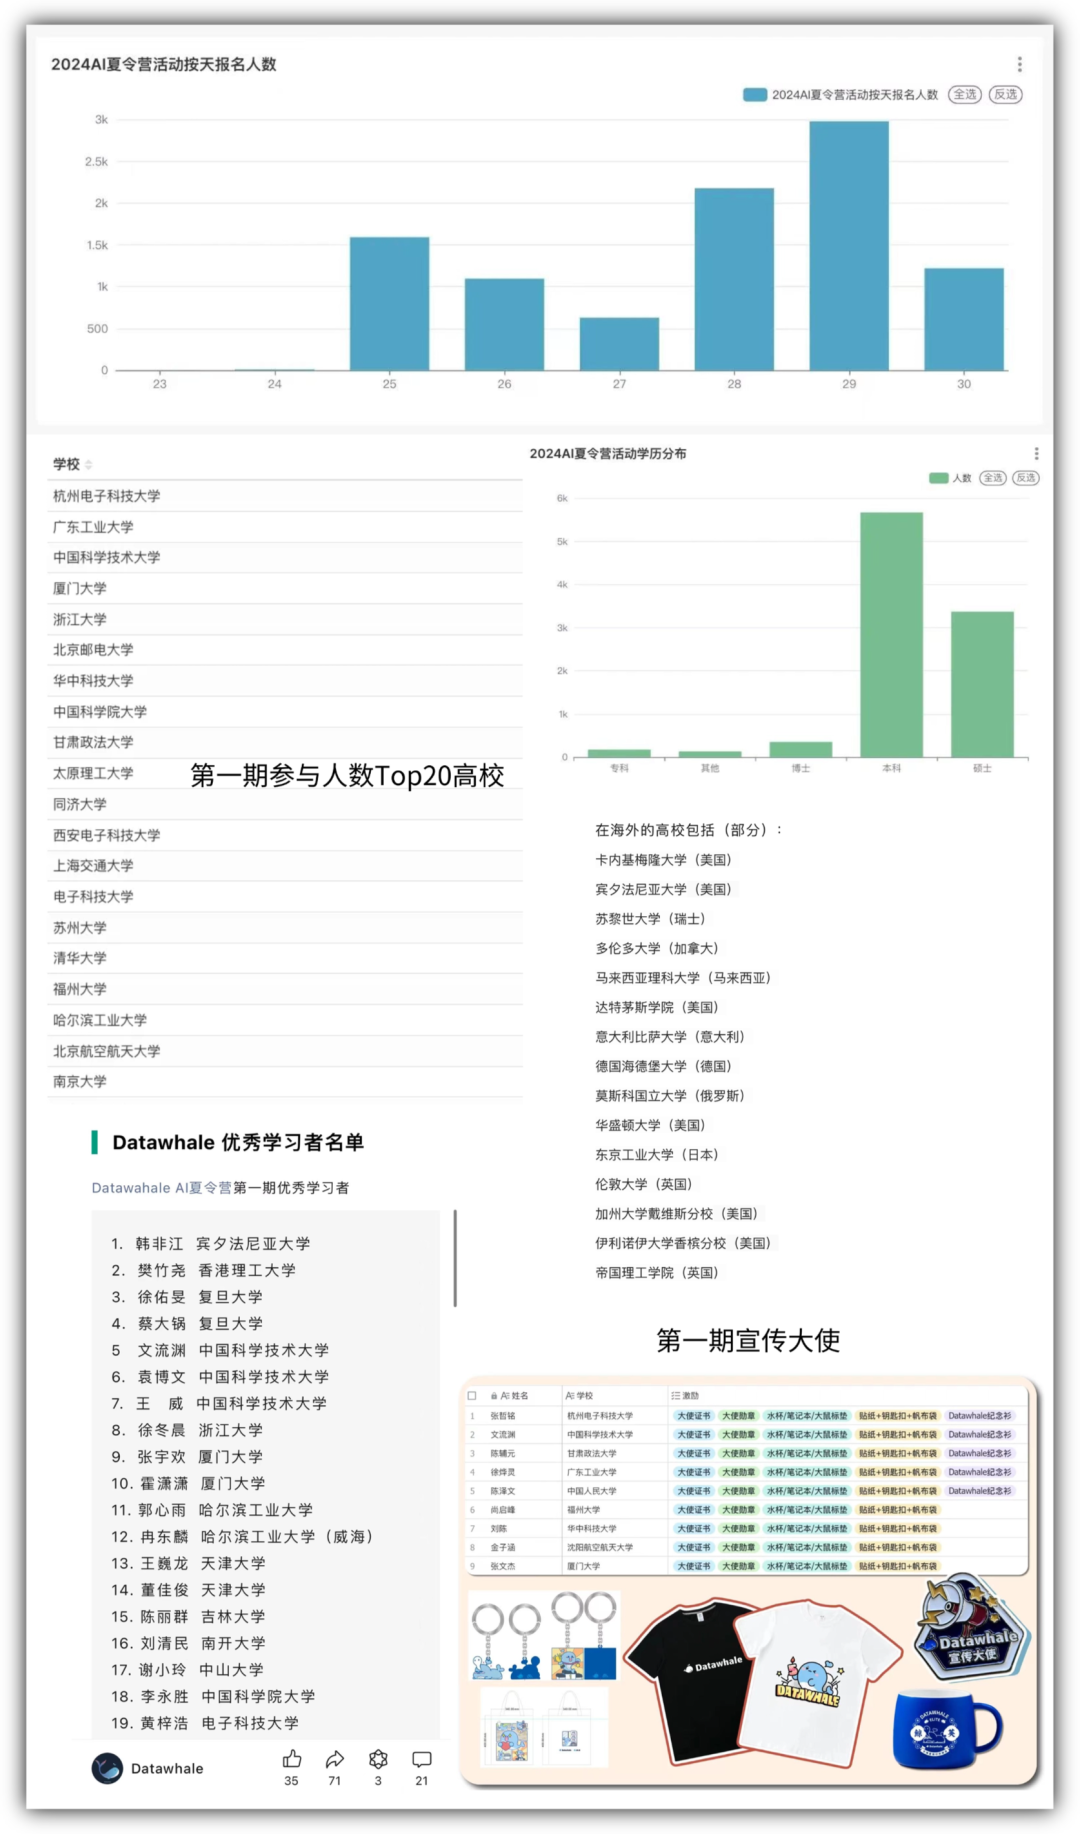The width and height of the screenshot is (1080, 1834).
Task: Click 卡内基梅隆大学（美国） in the overseas list
Action: pyautogui.click(x=664, y=860)
